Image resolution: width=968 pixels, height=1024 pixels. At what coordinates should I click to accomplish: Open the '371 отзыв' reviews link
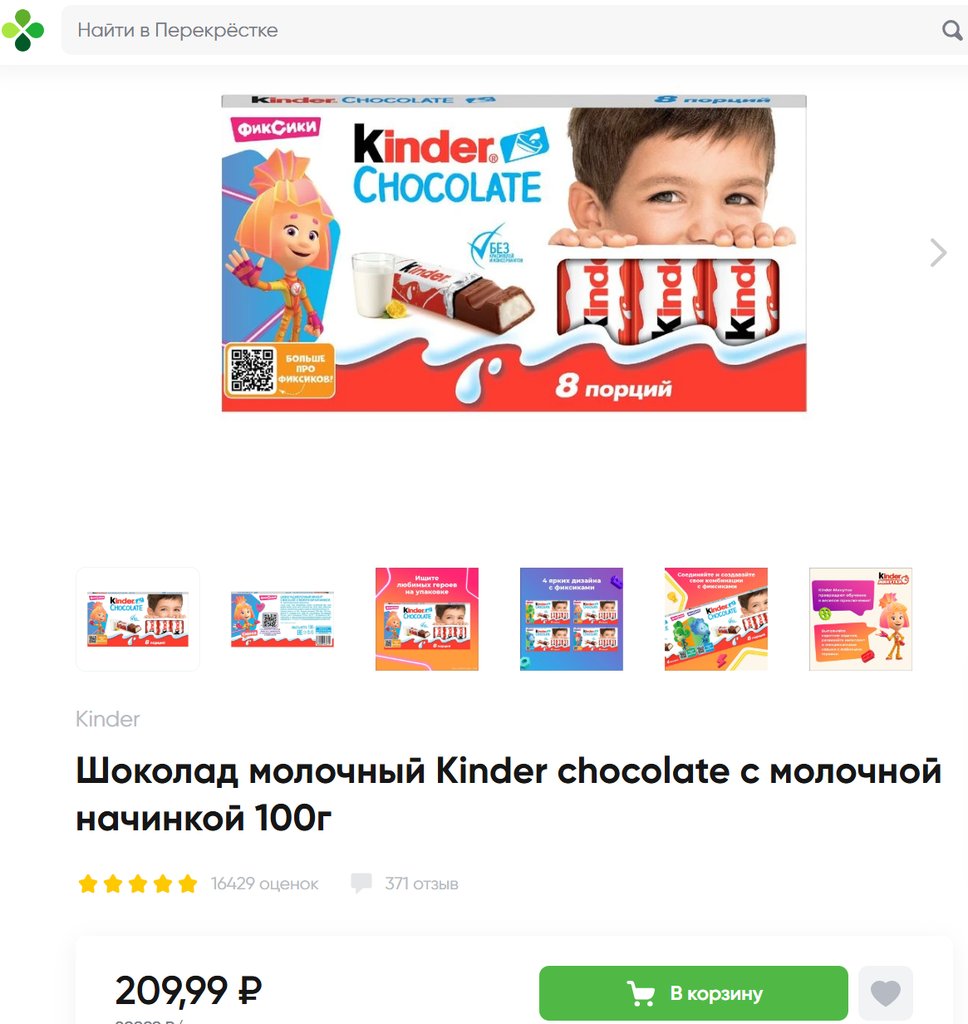point(421,884)
